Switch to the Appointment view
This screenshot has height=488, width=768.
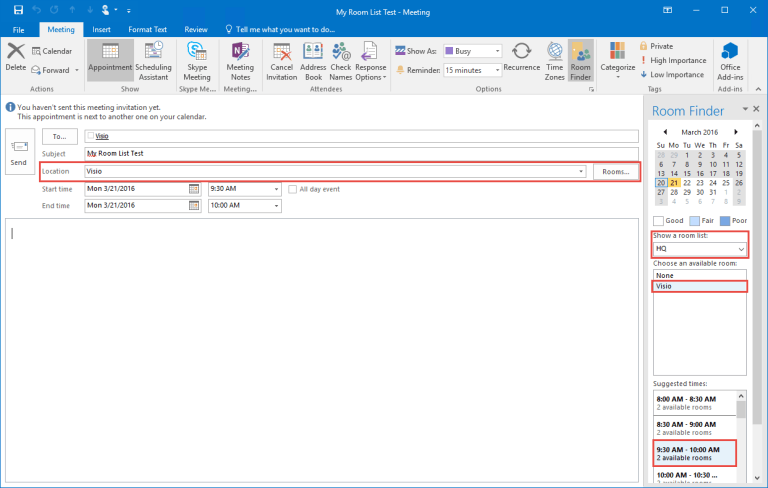coord(110,60)
